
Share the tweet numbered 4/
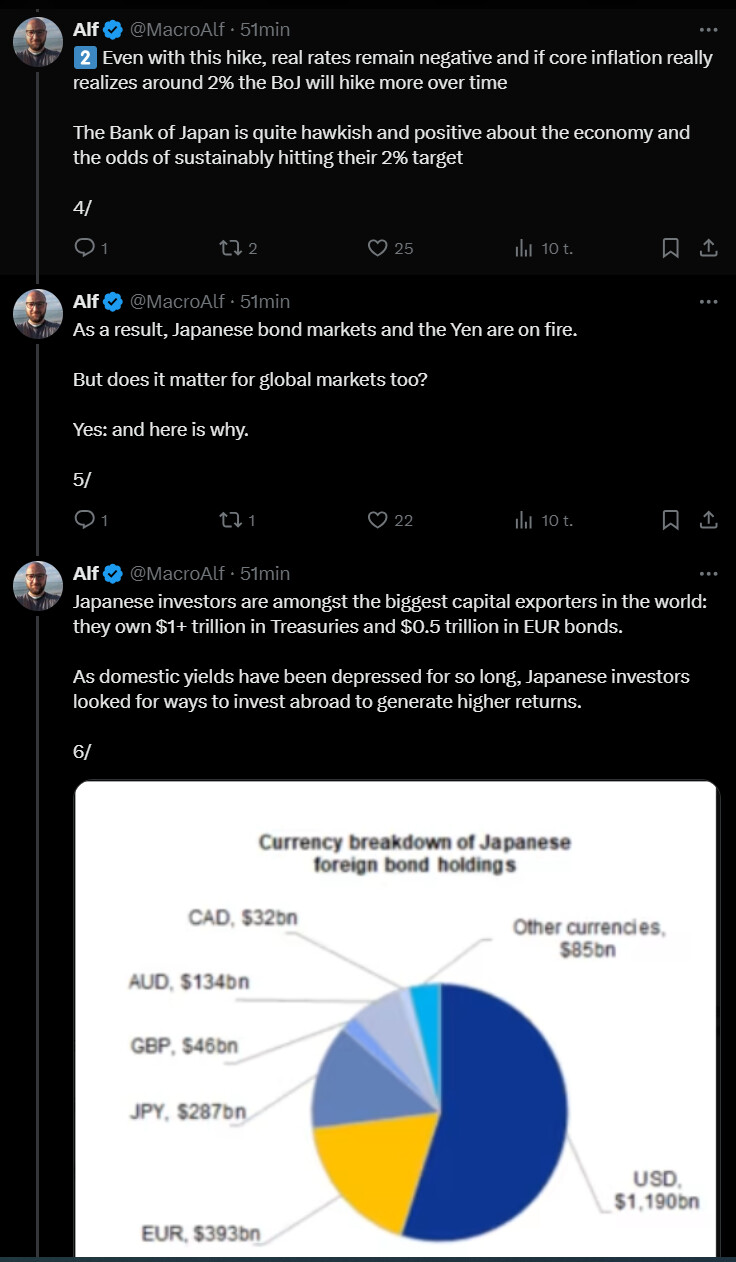[706, 248]
